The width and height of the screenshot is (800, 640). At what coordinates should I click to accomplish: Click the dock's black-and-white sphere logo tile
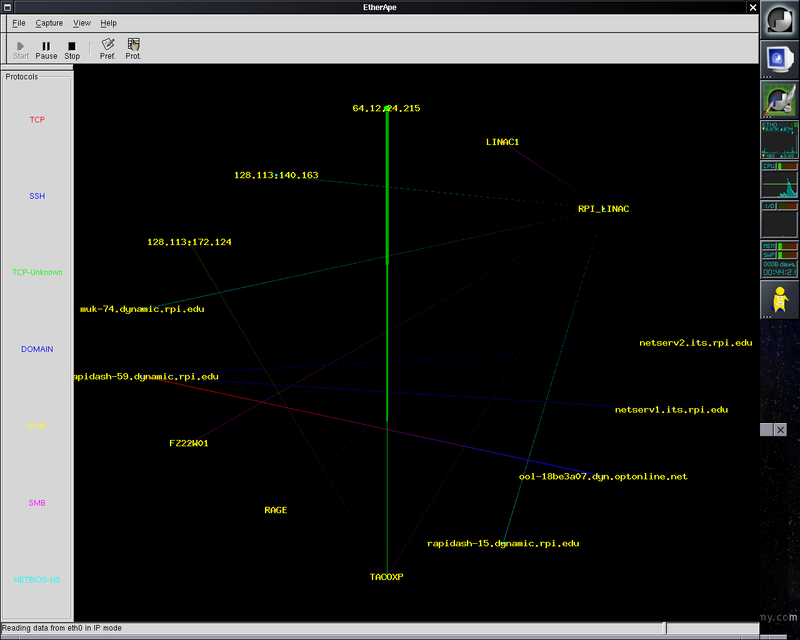click(x=780, y=19)
